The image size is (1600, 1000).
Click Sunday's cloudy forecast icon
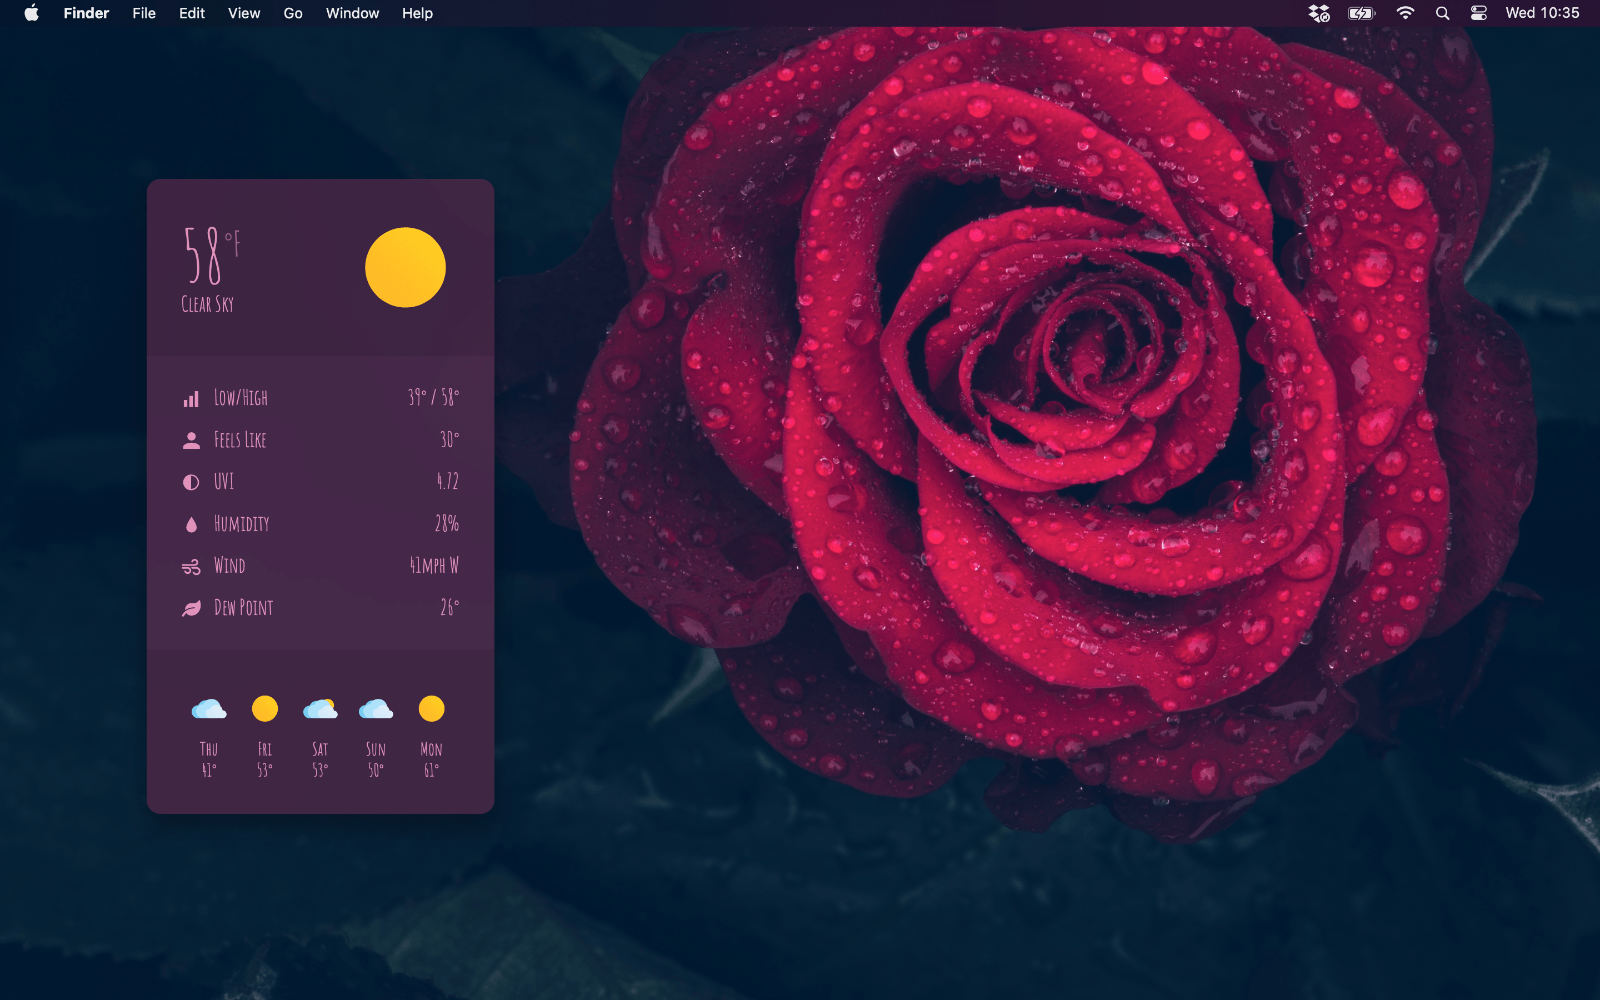pyautogui.click(x=376, y=709)
